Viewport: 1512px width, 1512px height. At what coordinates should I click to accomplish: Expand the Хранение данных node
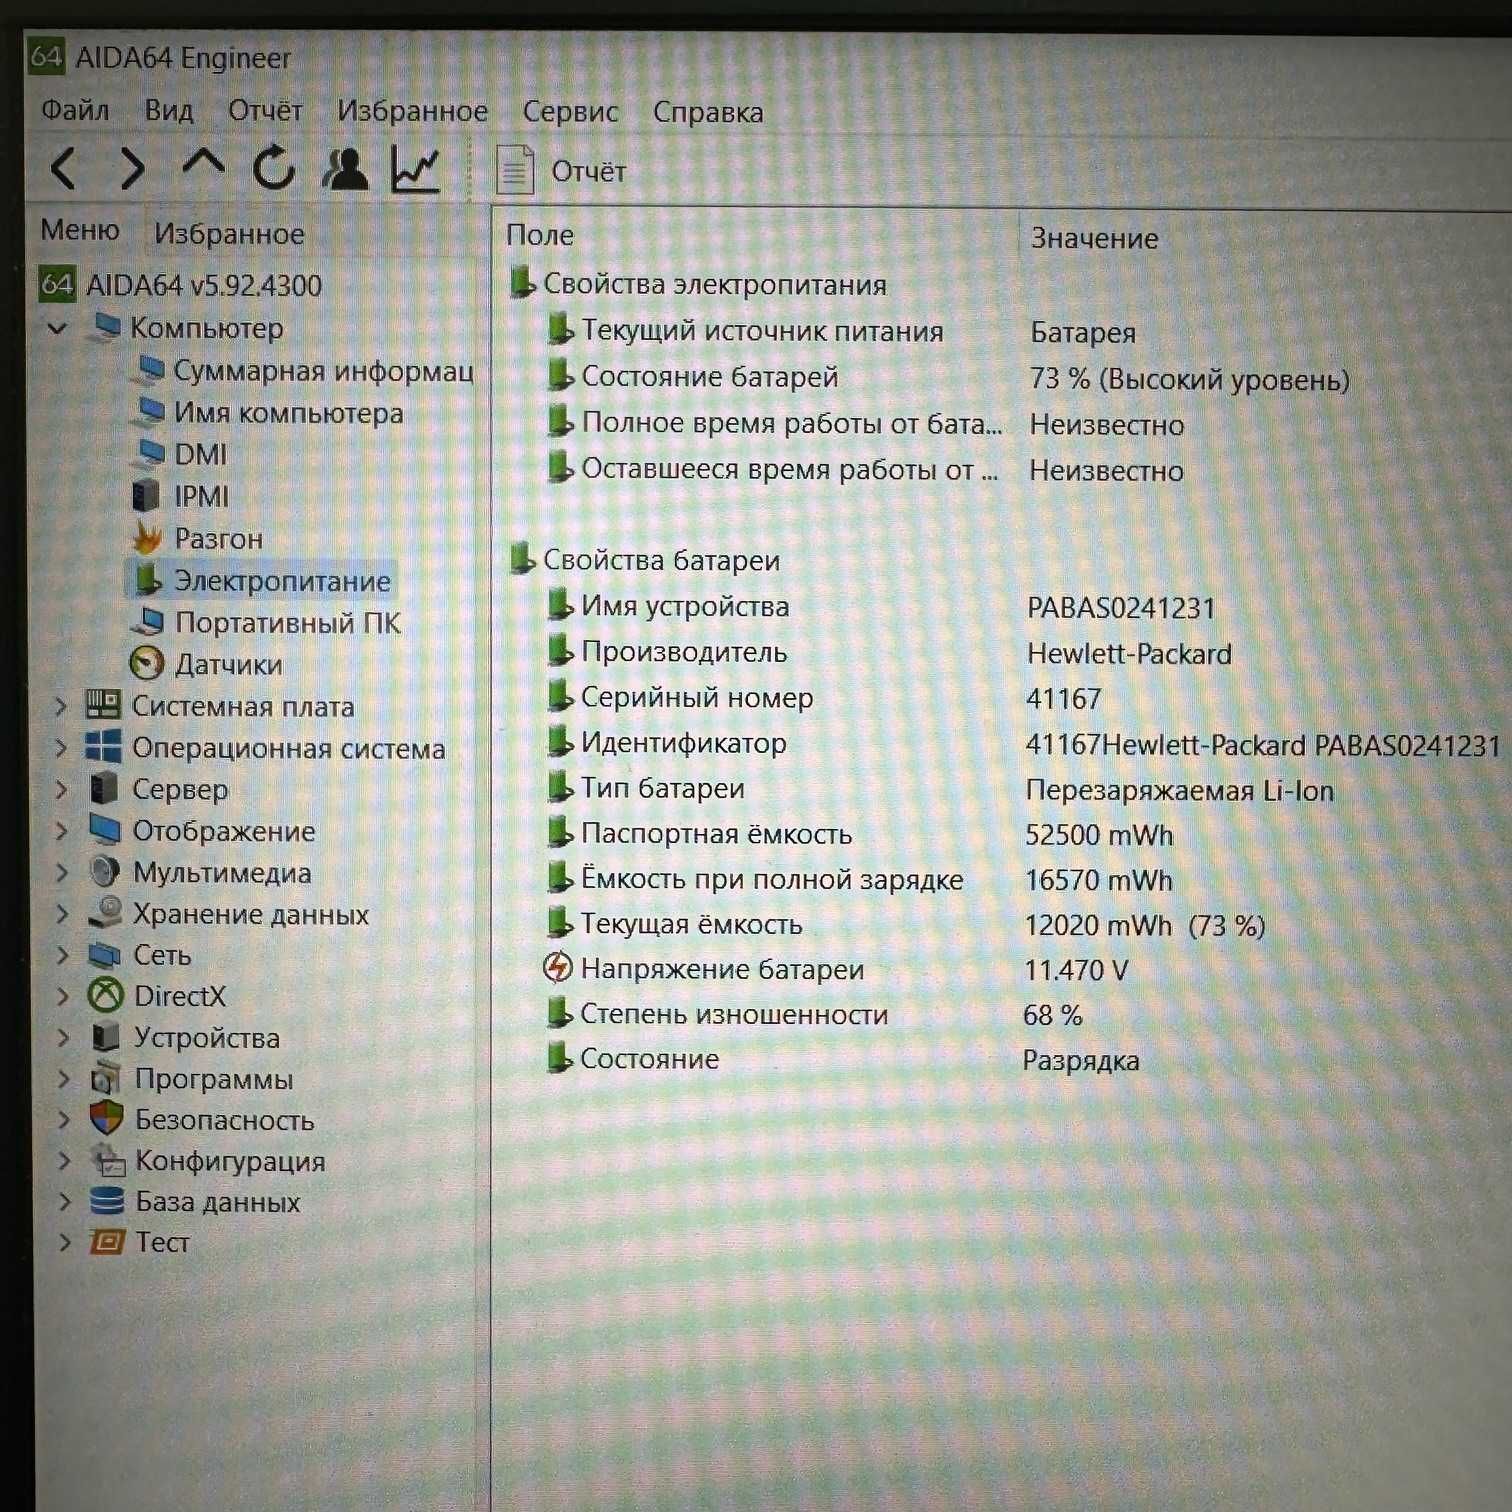tap(62, 913)
